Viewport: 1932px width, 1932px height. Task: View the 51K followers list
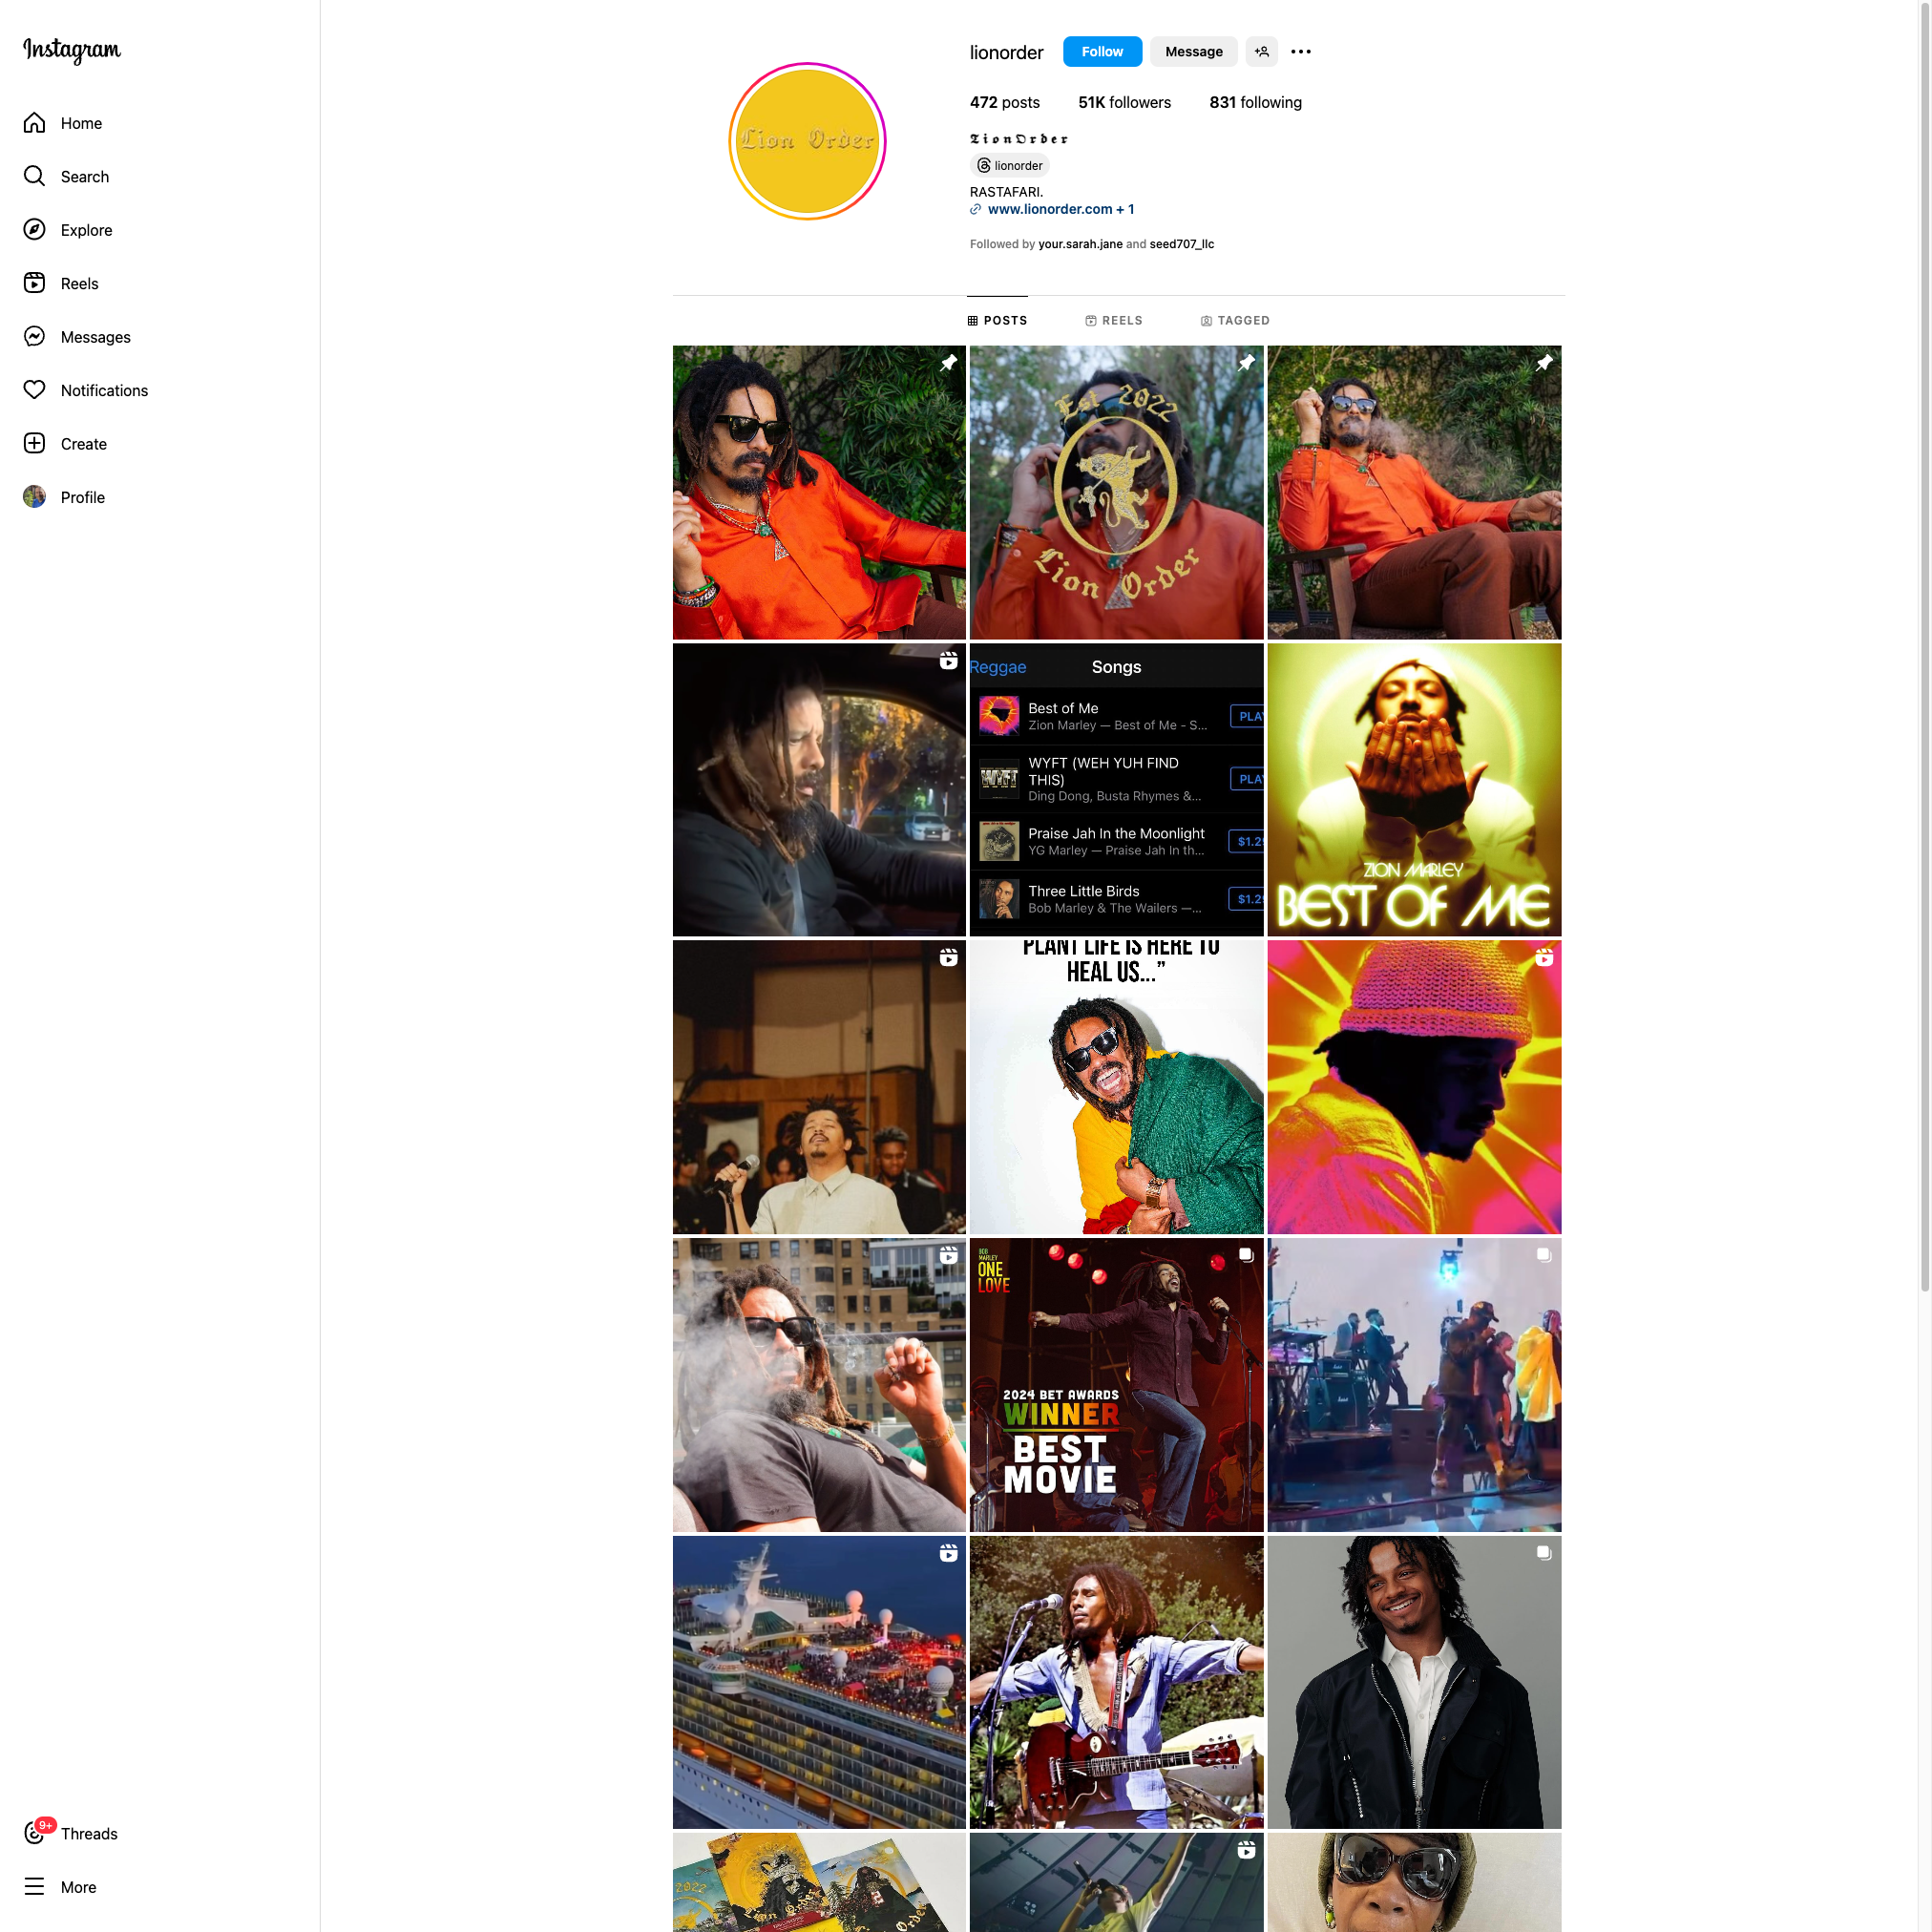(x=1124, y=103)
